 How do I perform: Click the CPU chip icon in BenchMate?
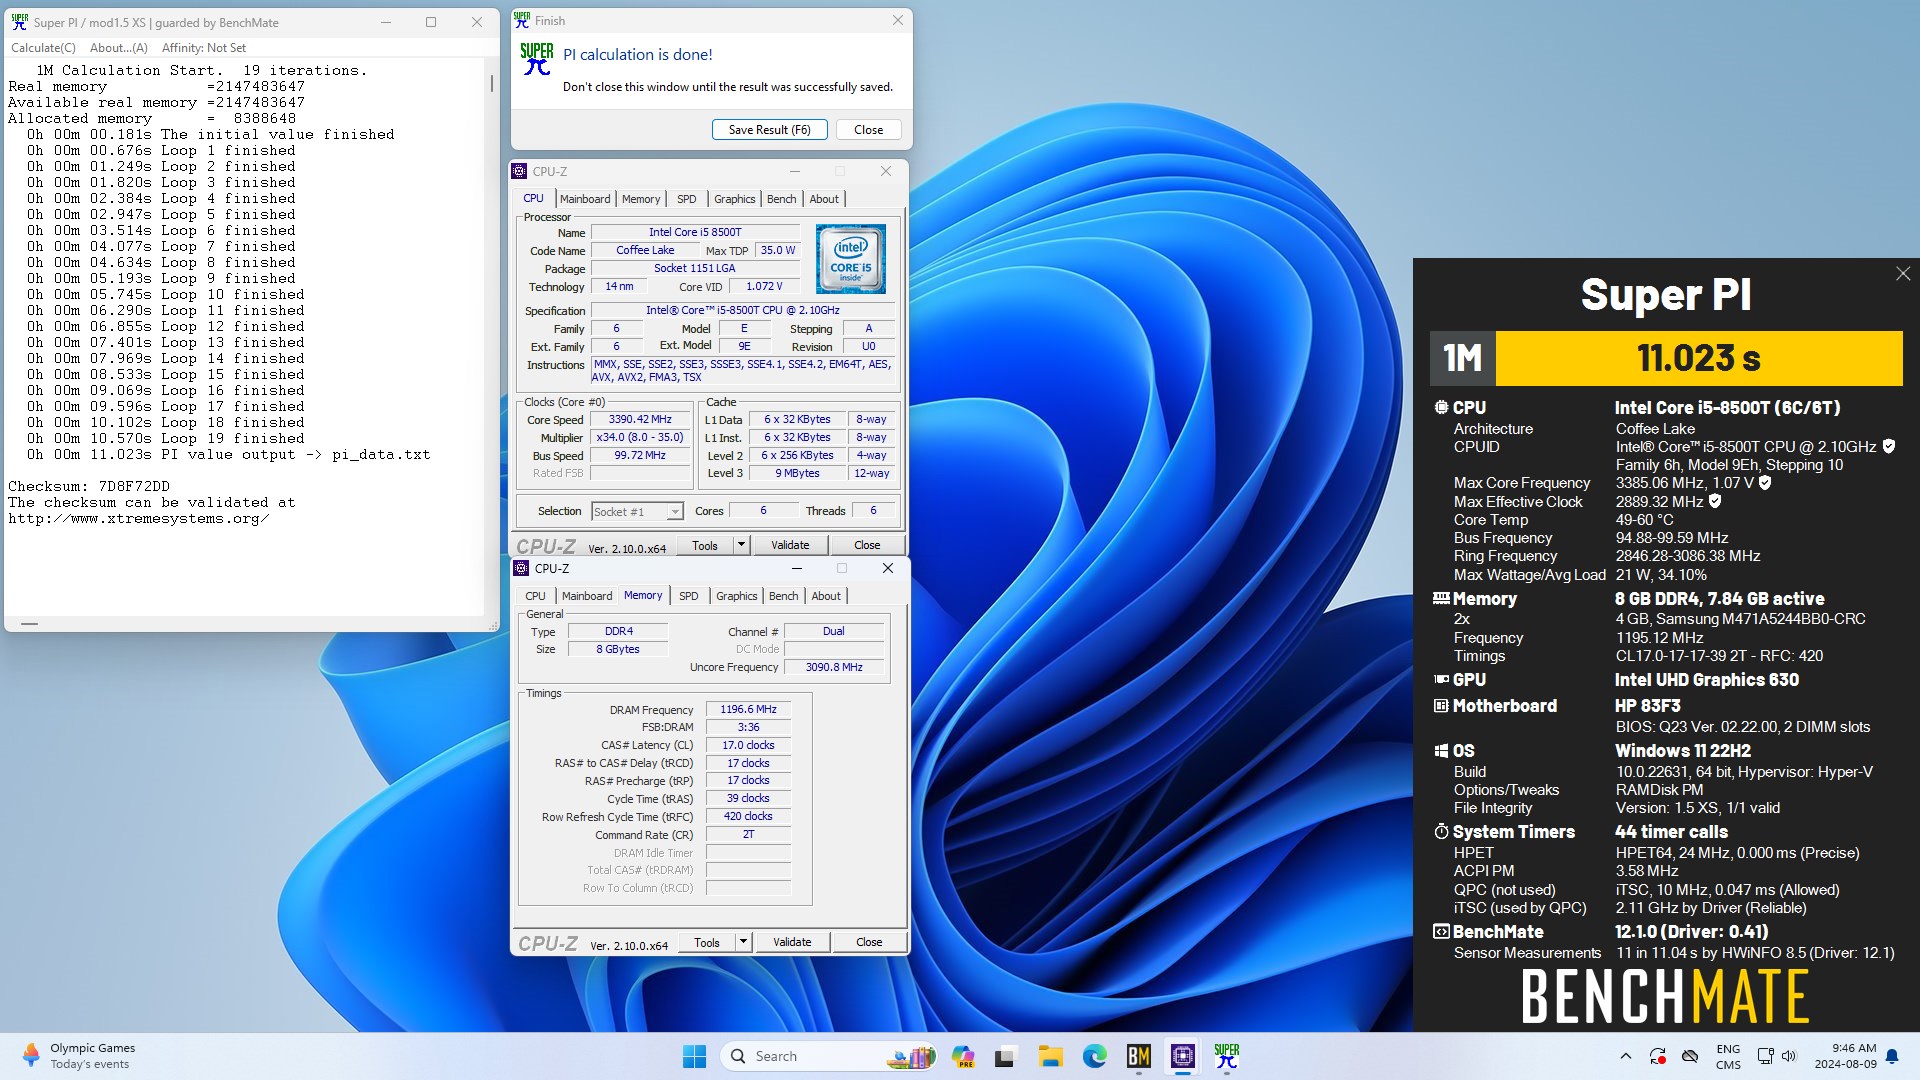tap(1441, 408)
